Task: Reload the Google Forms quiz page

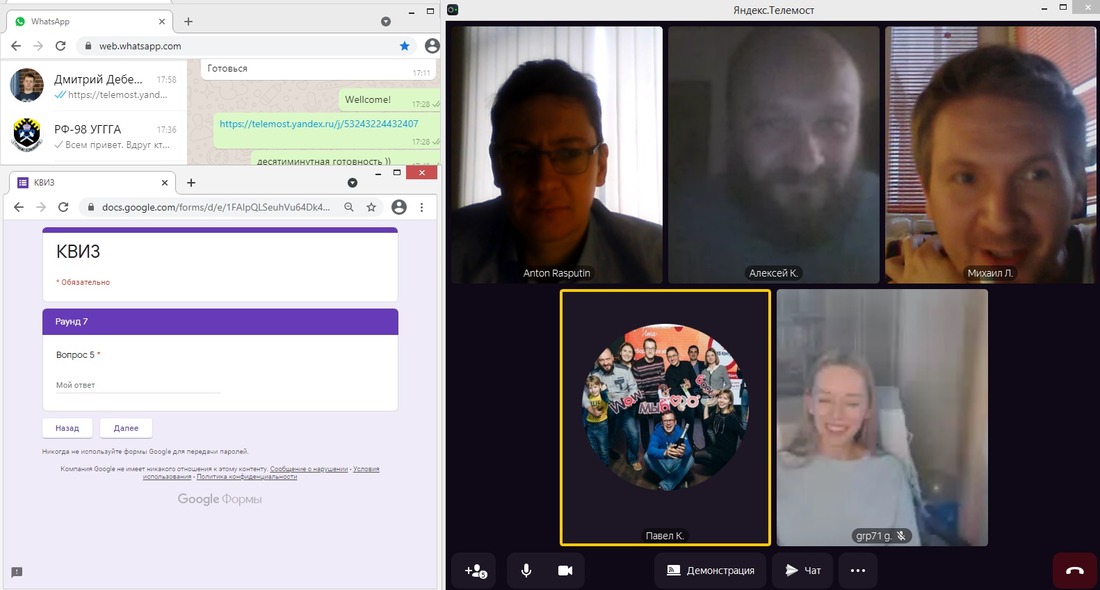Action: (x=63, y=207)
